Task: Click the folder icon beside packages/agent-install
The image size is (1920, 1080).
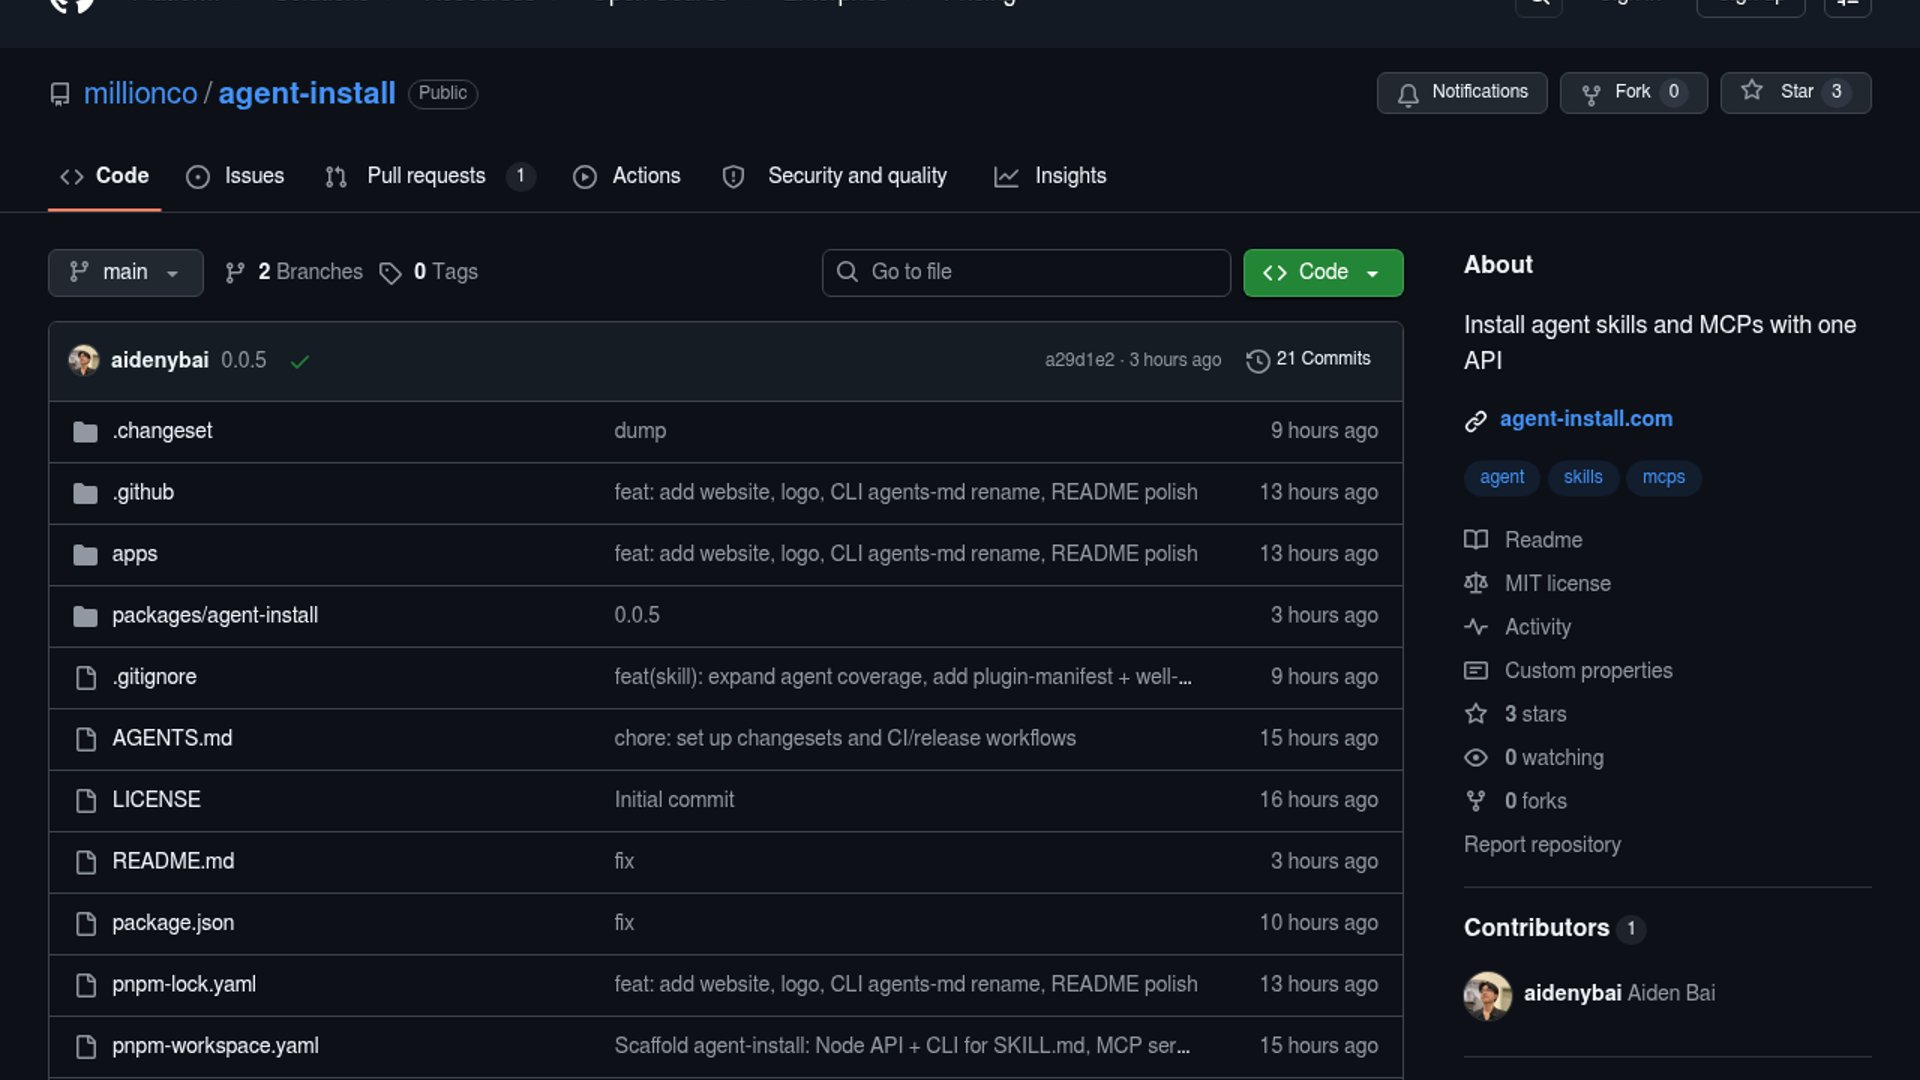Action: click(x=86, y=616)
